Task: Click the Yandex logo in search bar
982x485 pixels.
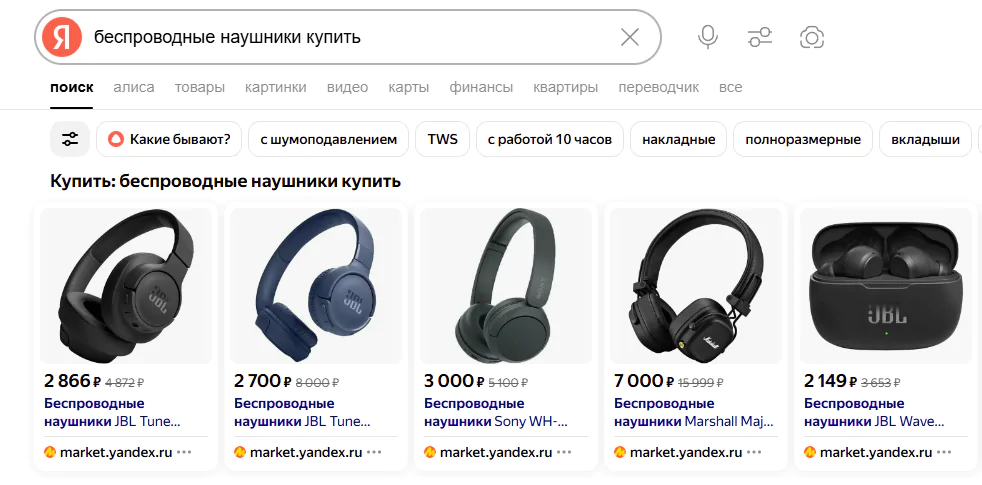Action: 61,38
